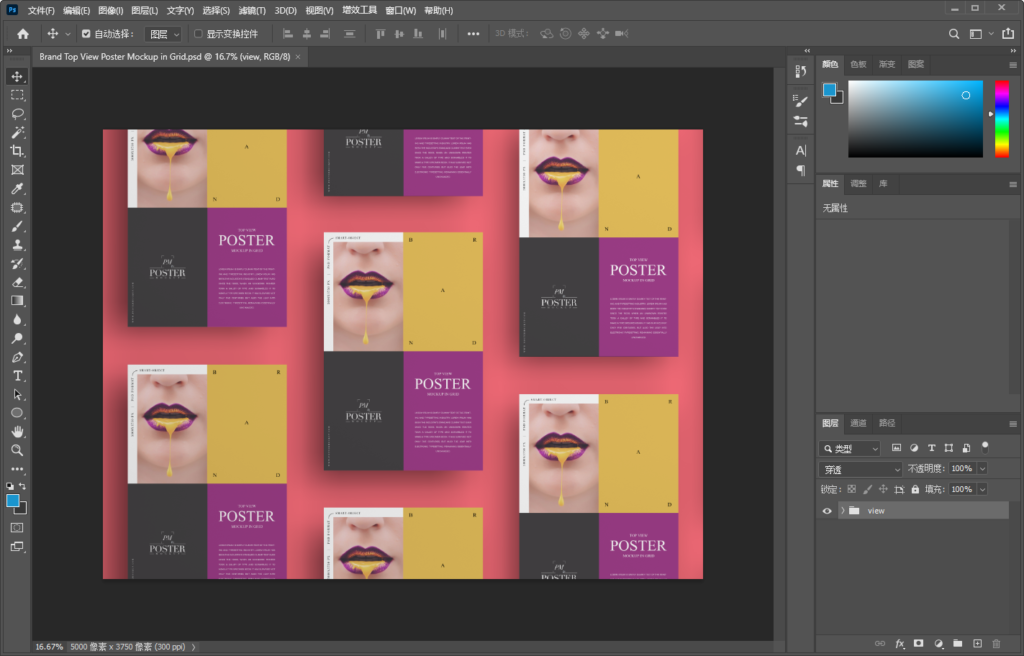Screen dimensions: 1024x656
Task: Go to Photoshop home screen
Action: [x=23, y=34]
